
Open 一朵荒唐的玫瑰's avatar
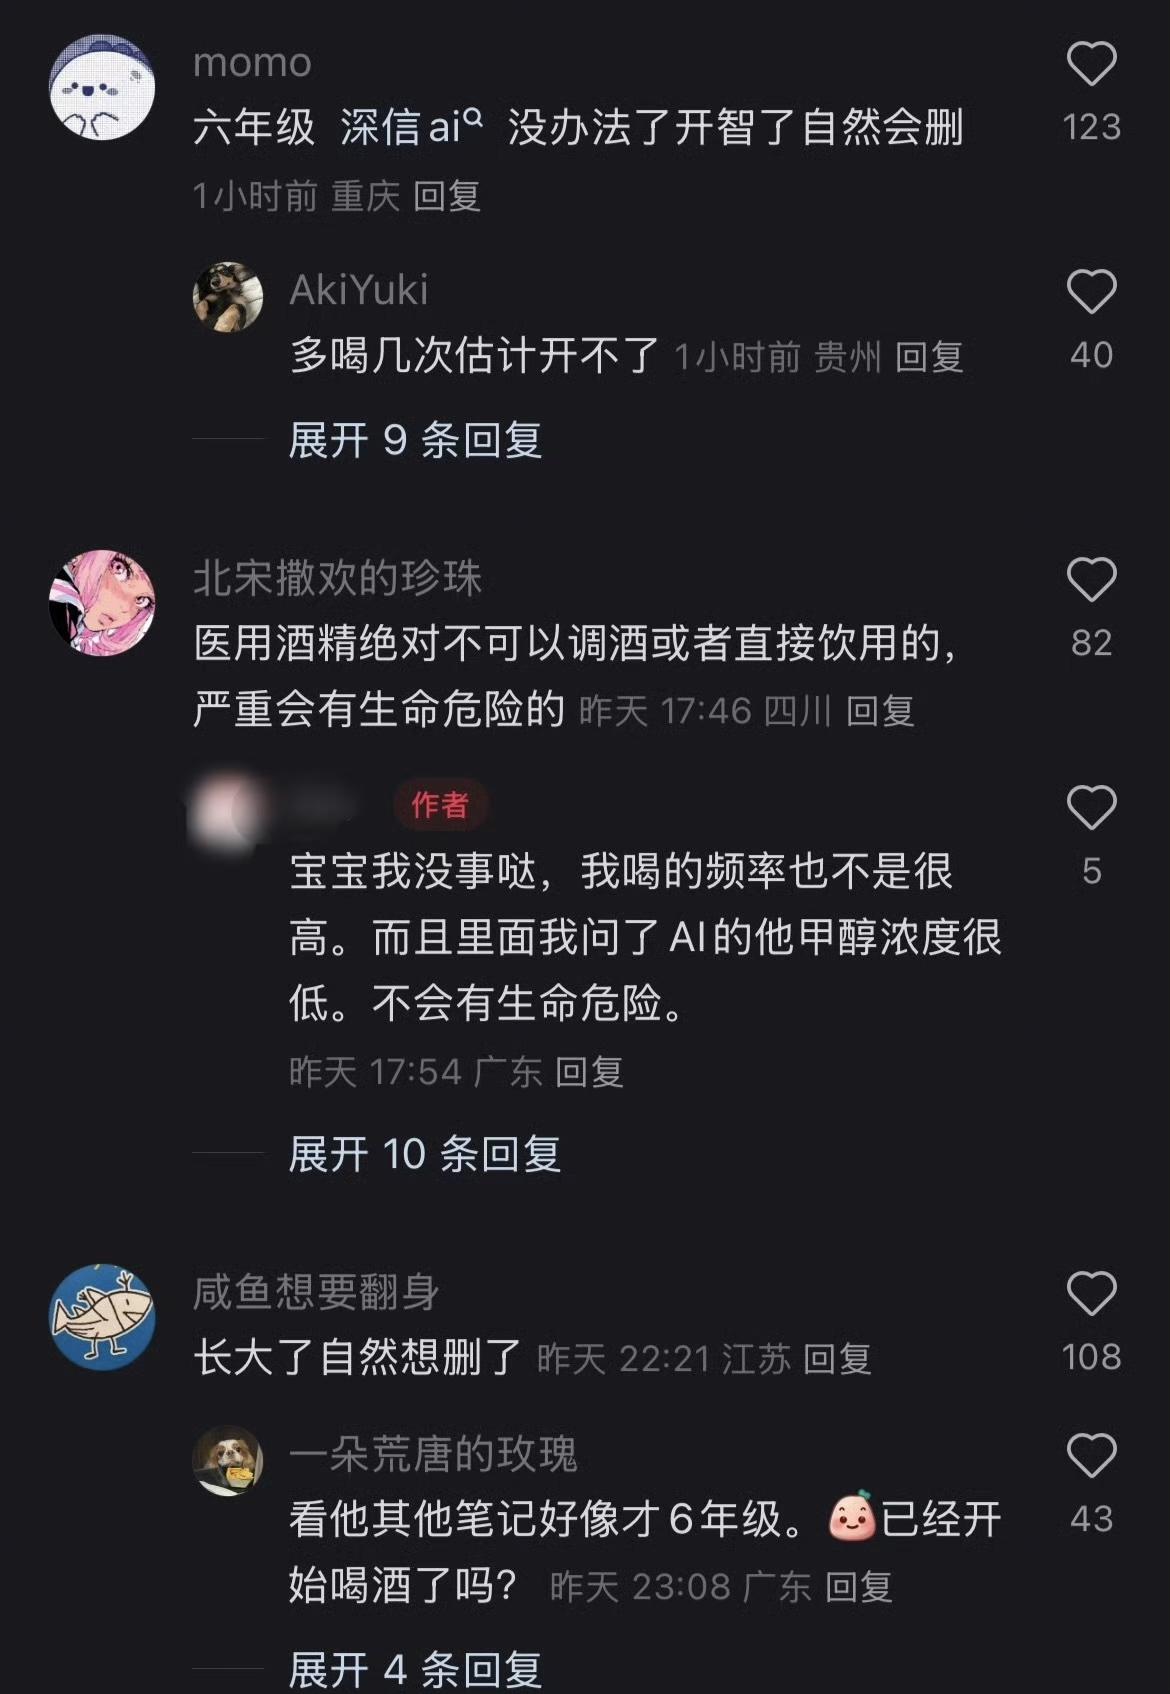[x=228, y=1461]
